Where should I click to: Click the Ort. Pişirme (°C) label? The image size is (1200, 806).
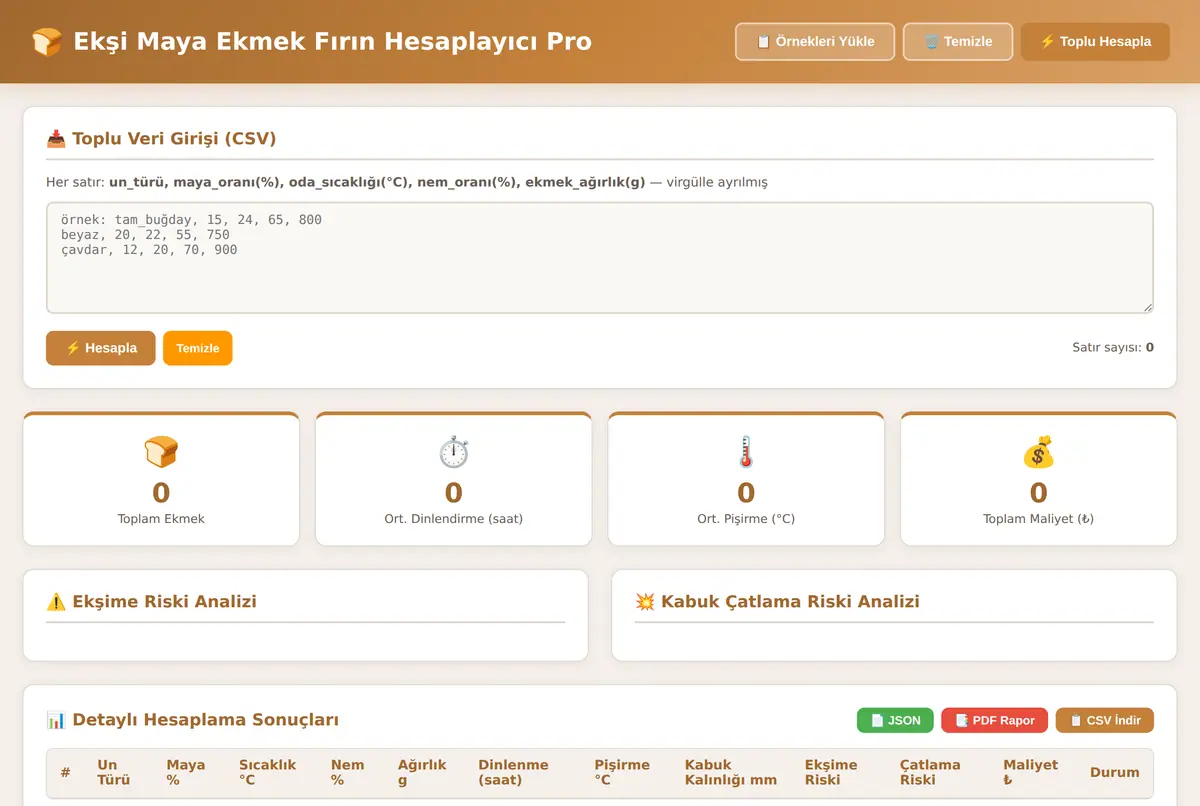pos(746,519)
